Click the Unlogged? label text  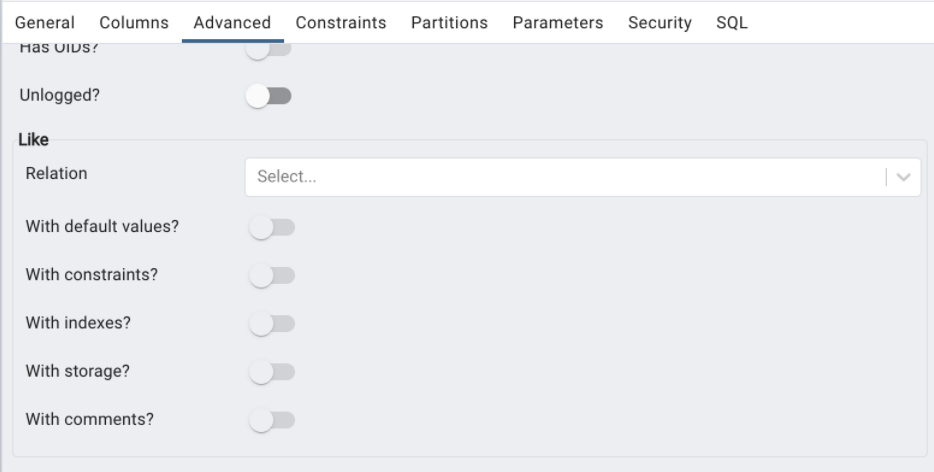tap(60, 96)
